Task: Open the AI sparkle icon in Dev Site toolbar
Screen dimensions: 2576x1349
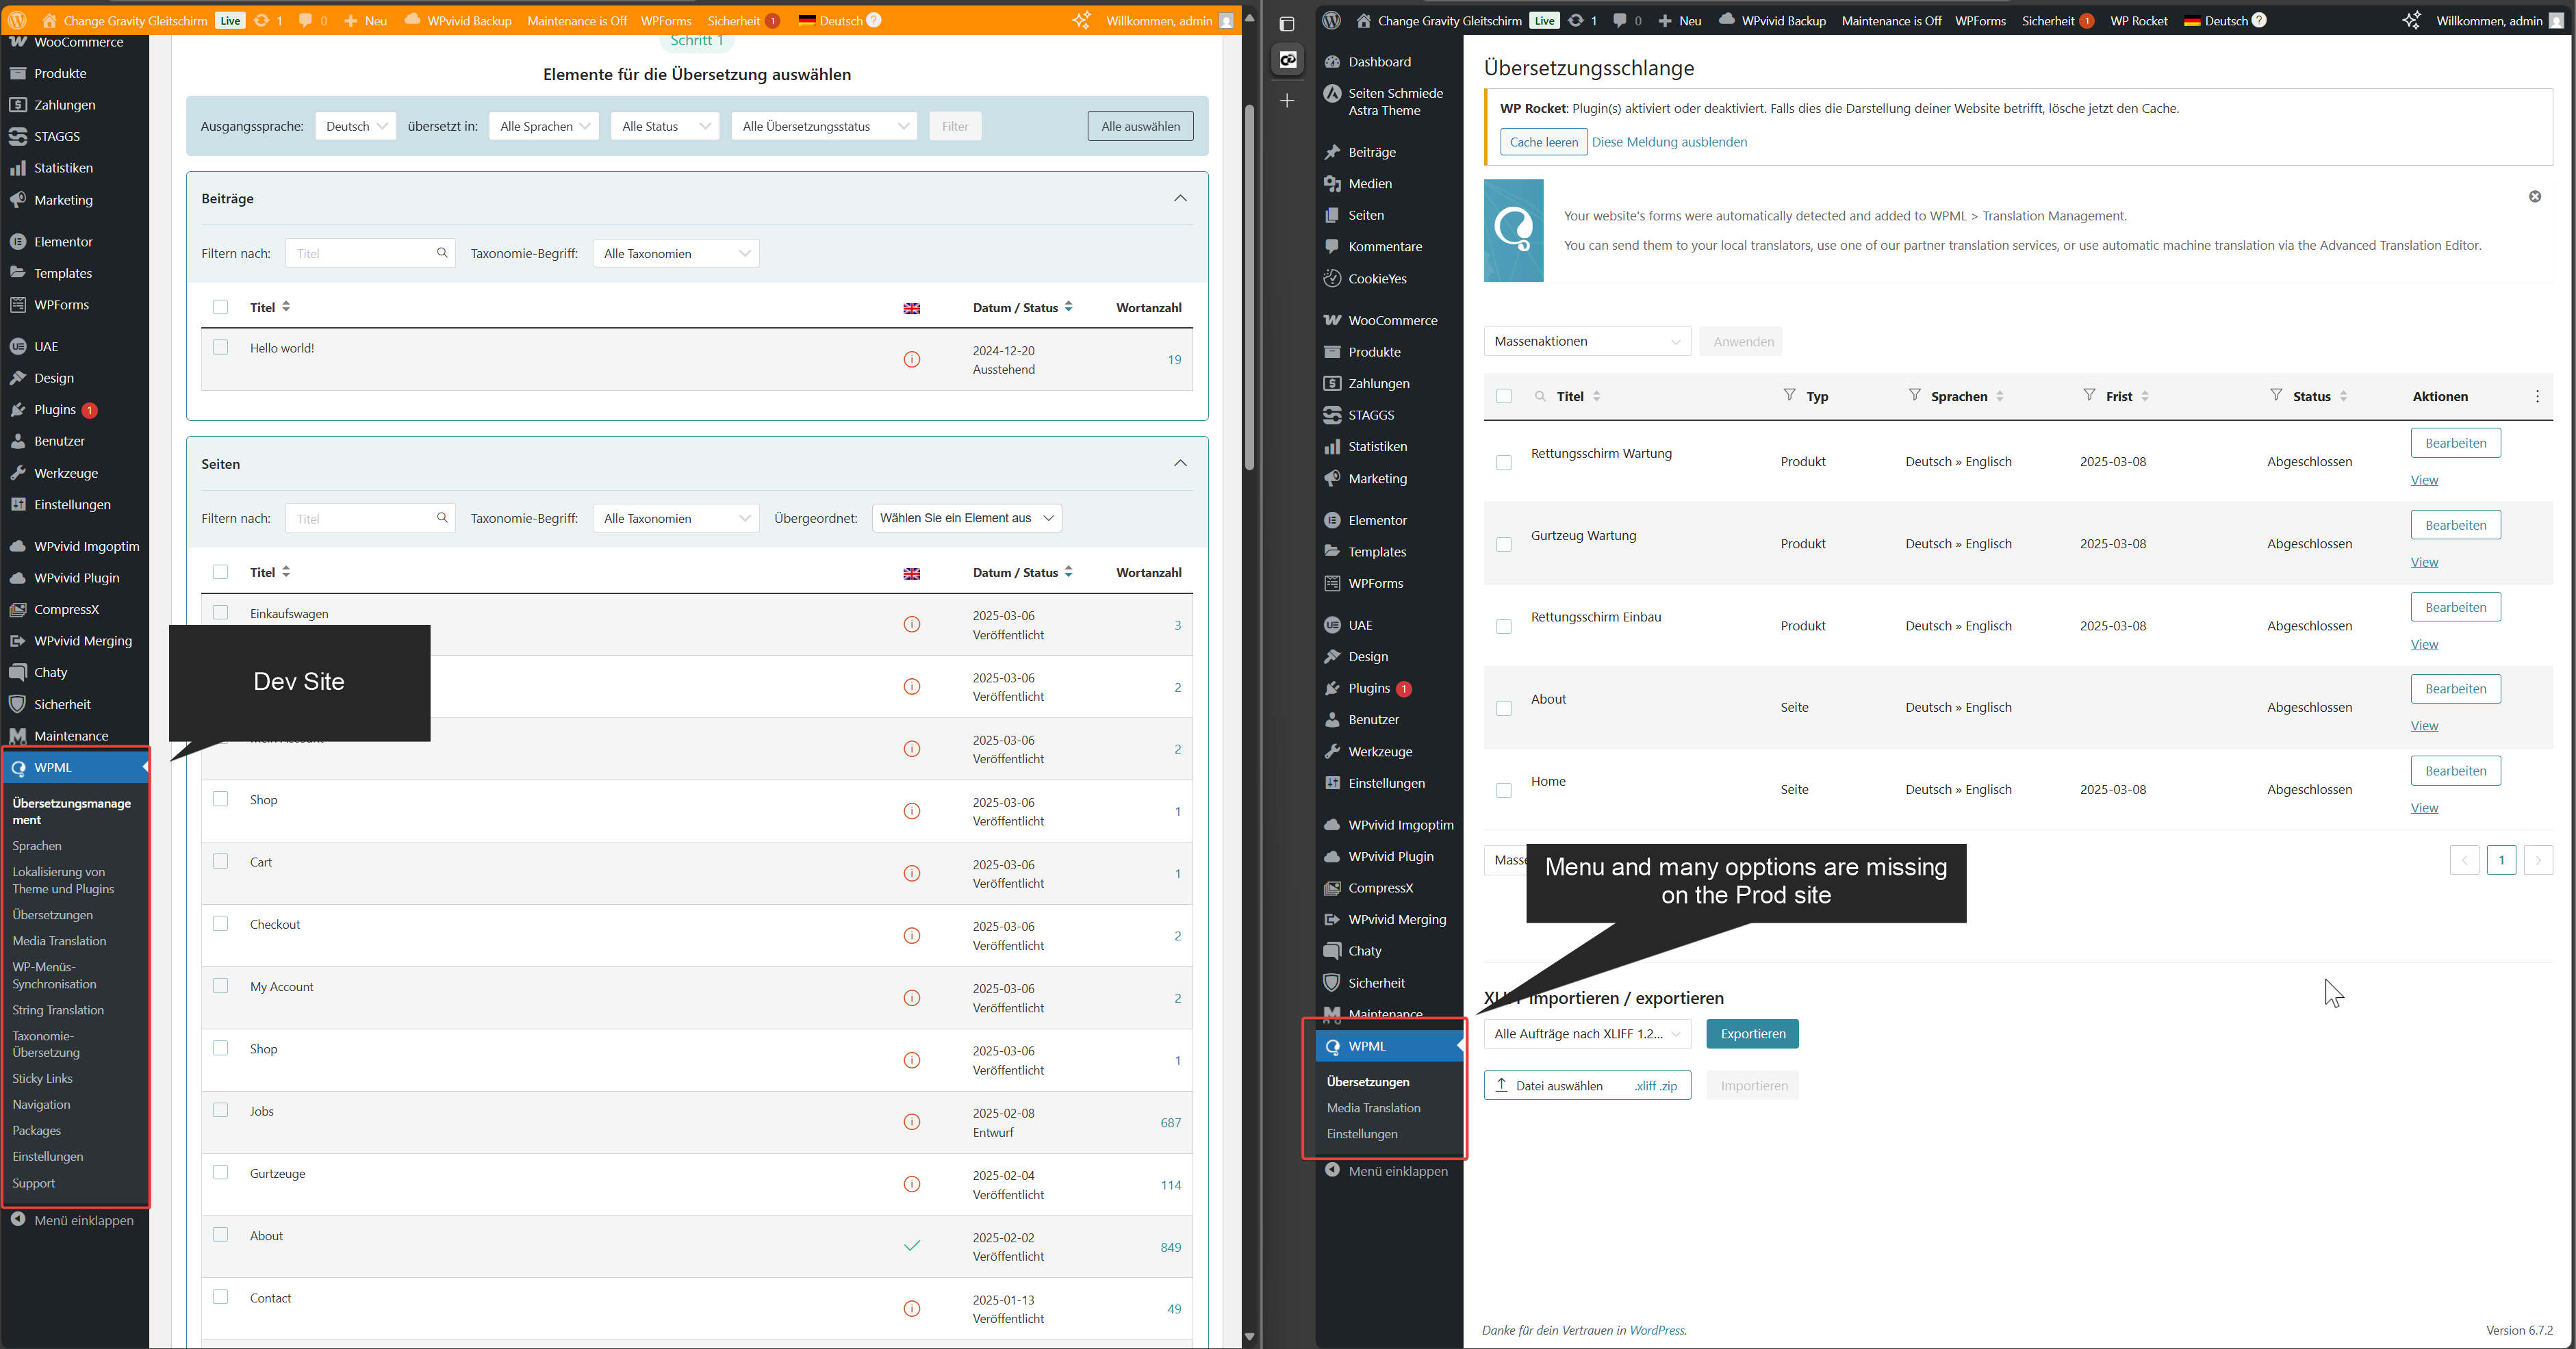Action: 1081,20
